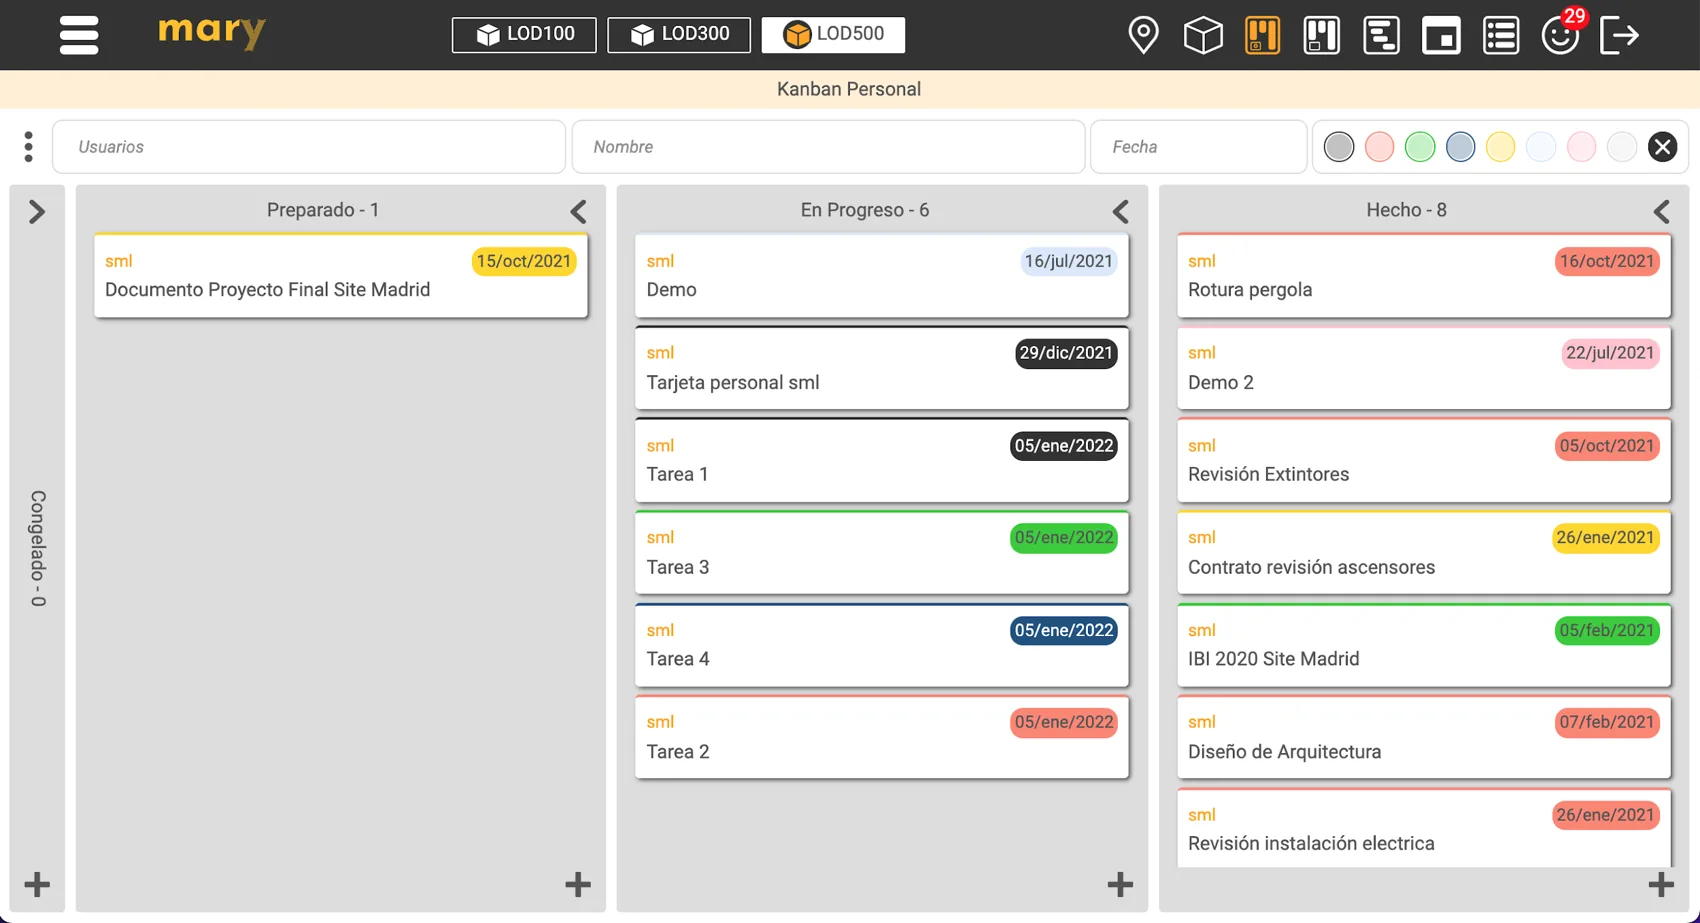The width and height of the screenshot is (1700, 923).
Task: Click the Nombre filter field
Action: (x=828, y=147)
